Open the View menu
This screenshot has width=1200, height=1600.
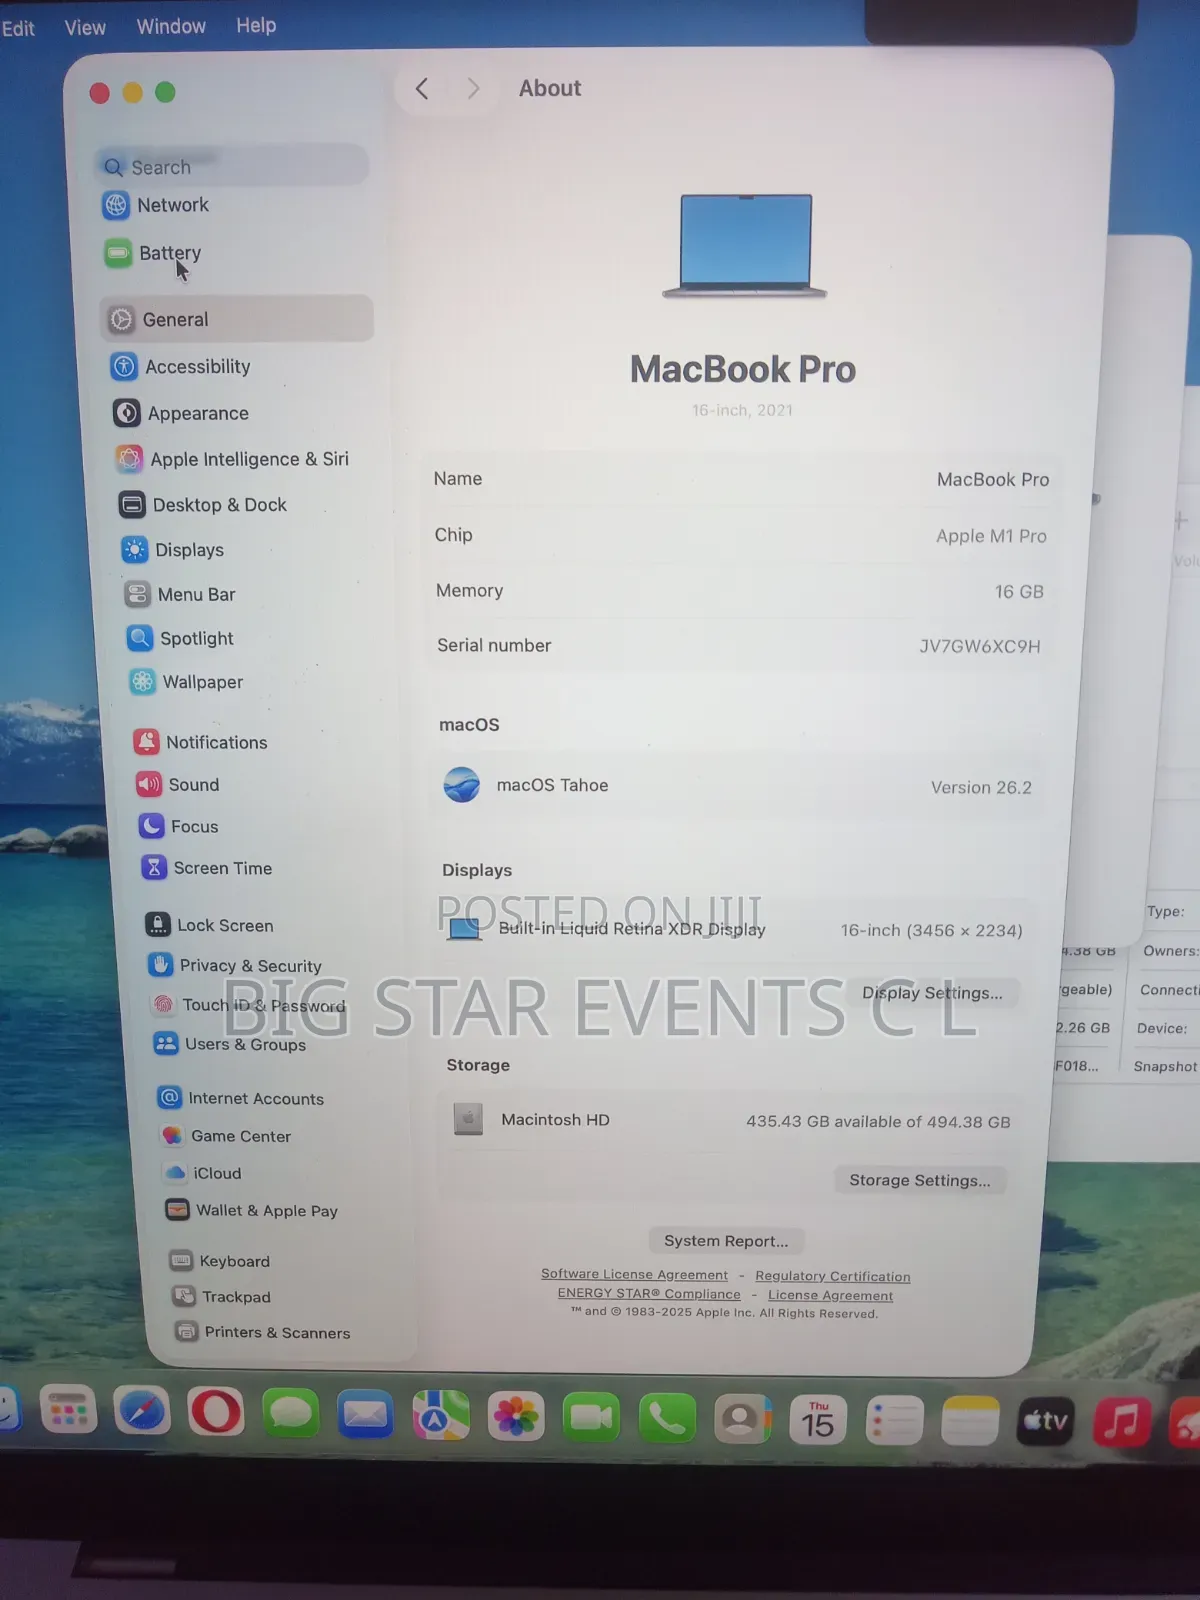point(85,28)
